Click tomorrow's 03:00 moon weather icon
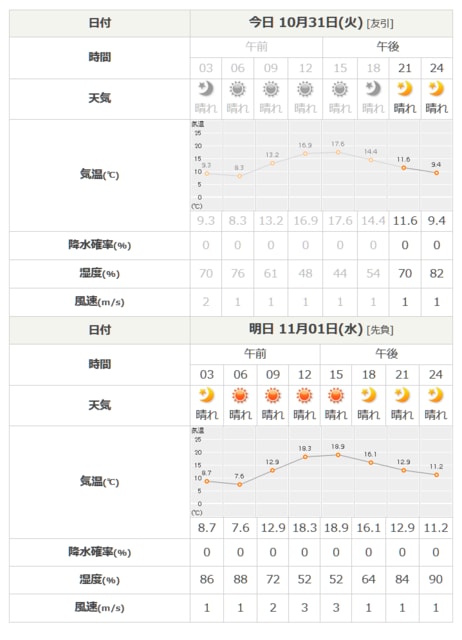462x640 pixels. tap(207, 395)
